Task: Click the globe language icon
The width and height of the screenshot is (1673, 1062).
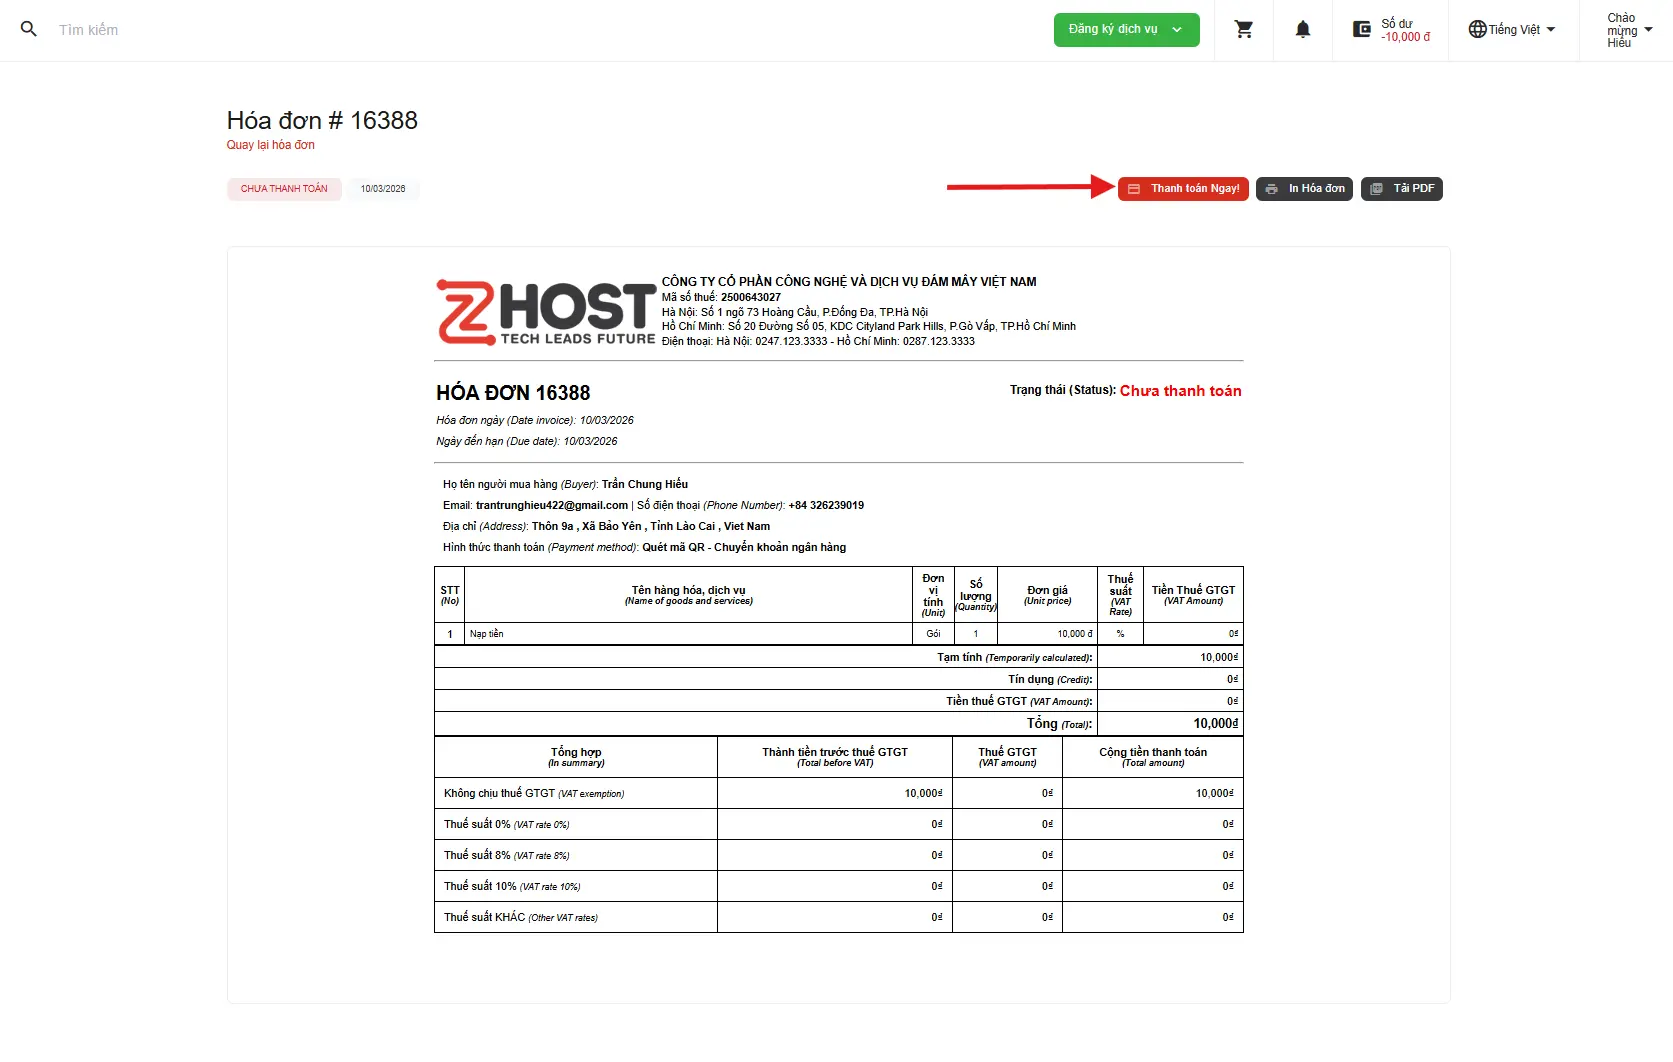Action: click(x=1477, y=29)
